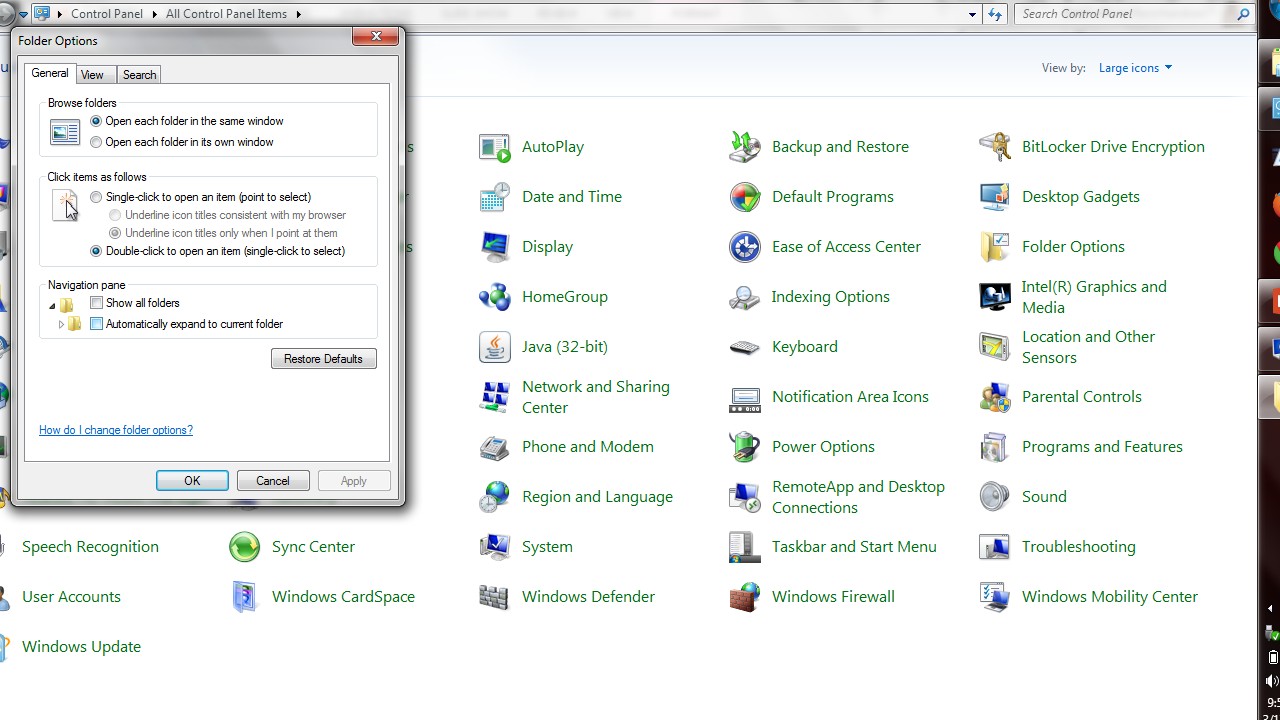Choose Single-click to open an item
Image resolution: width=1280 pixels, height=720 pixels.
[x=97, y=197]
